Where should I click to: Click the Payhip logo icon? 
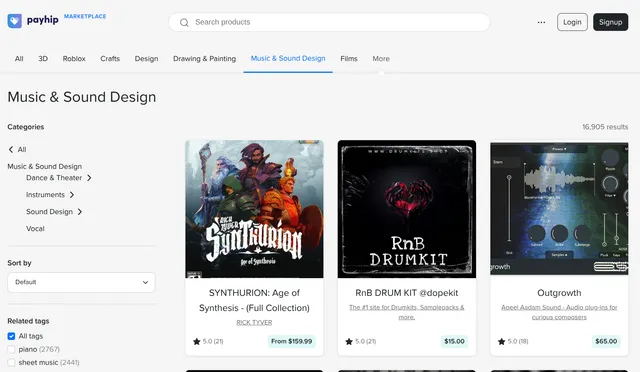[x=15, y=21]
